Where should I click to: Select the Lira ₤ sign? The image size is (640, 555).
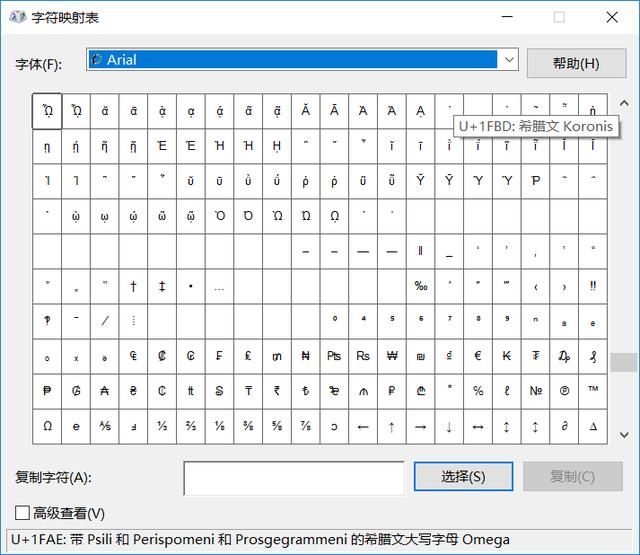click(248, 356)
